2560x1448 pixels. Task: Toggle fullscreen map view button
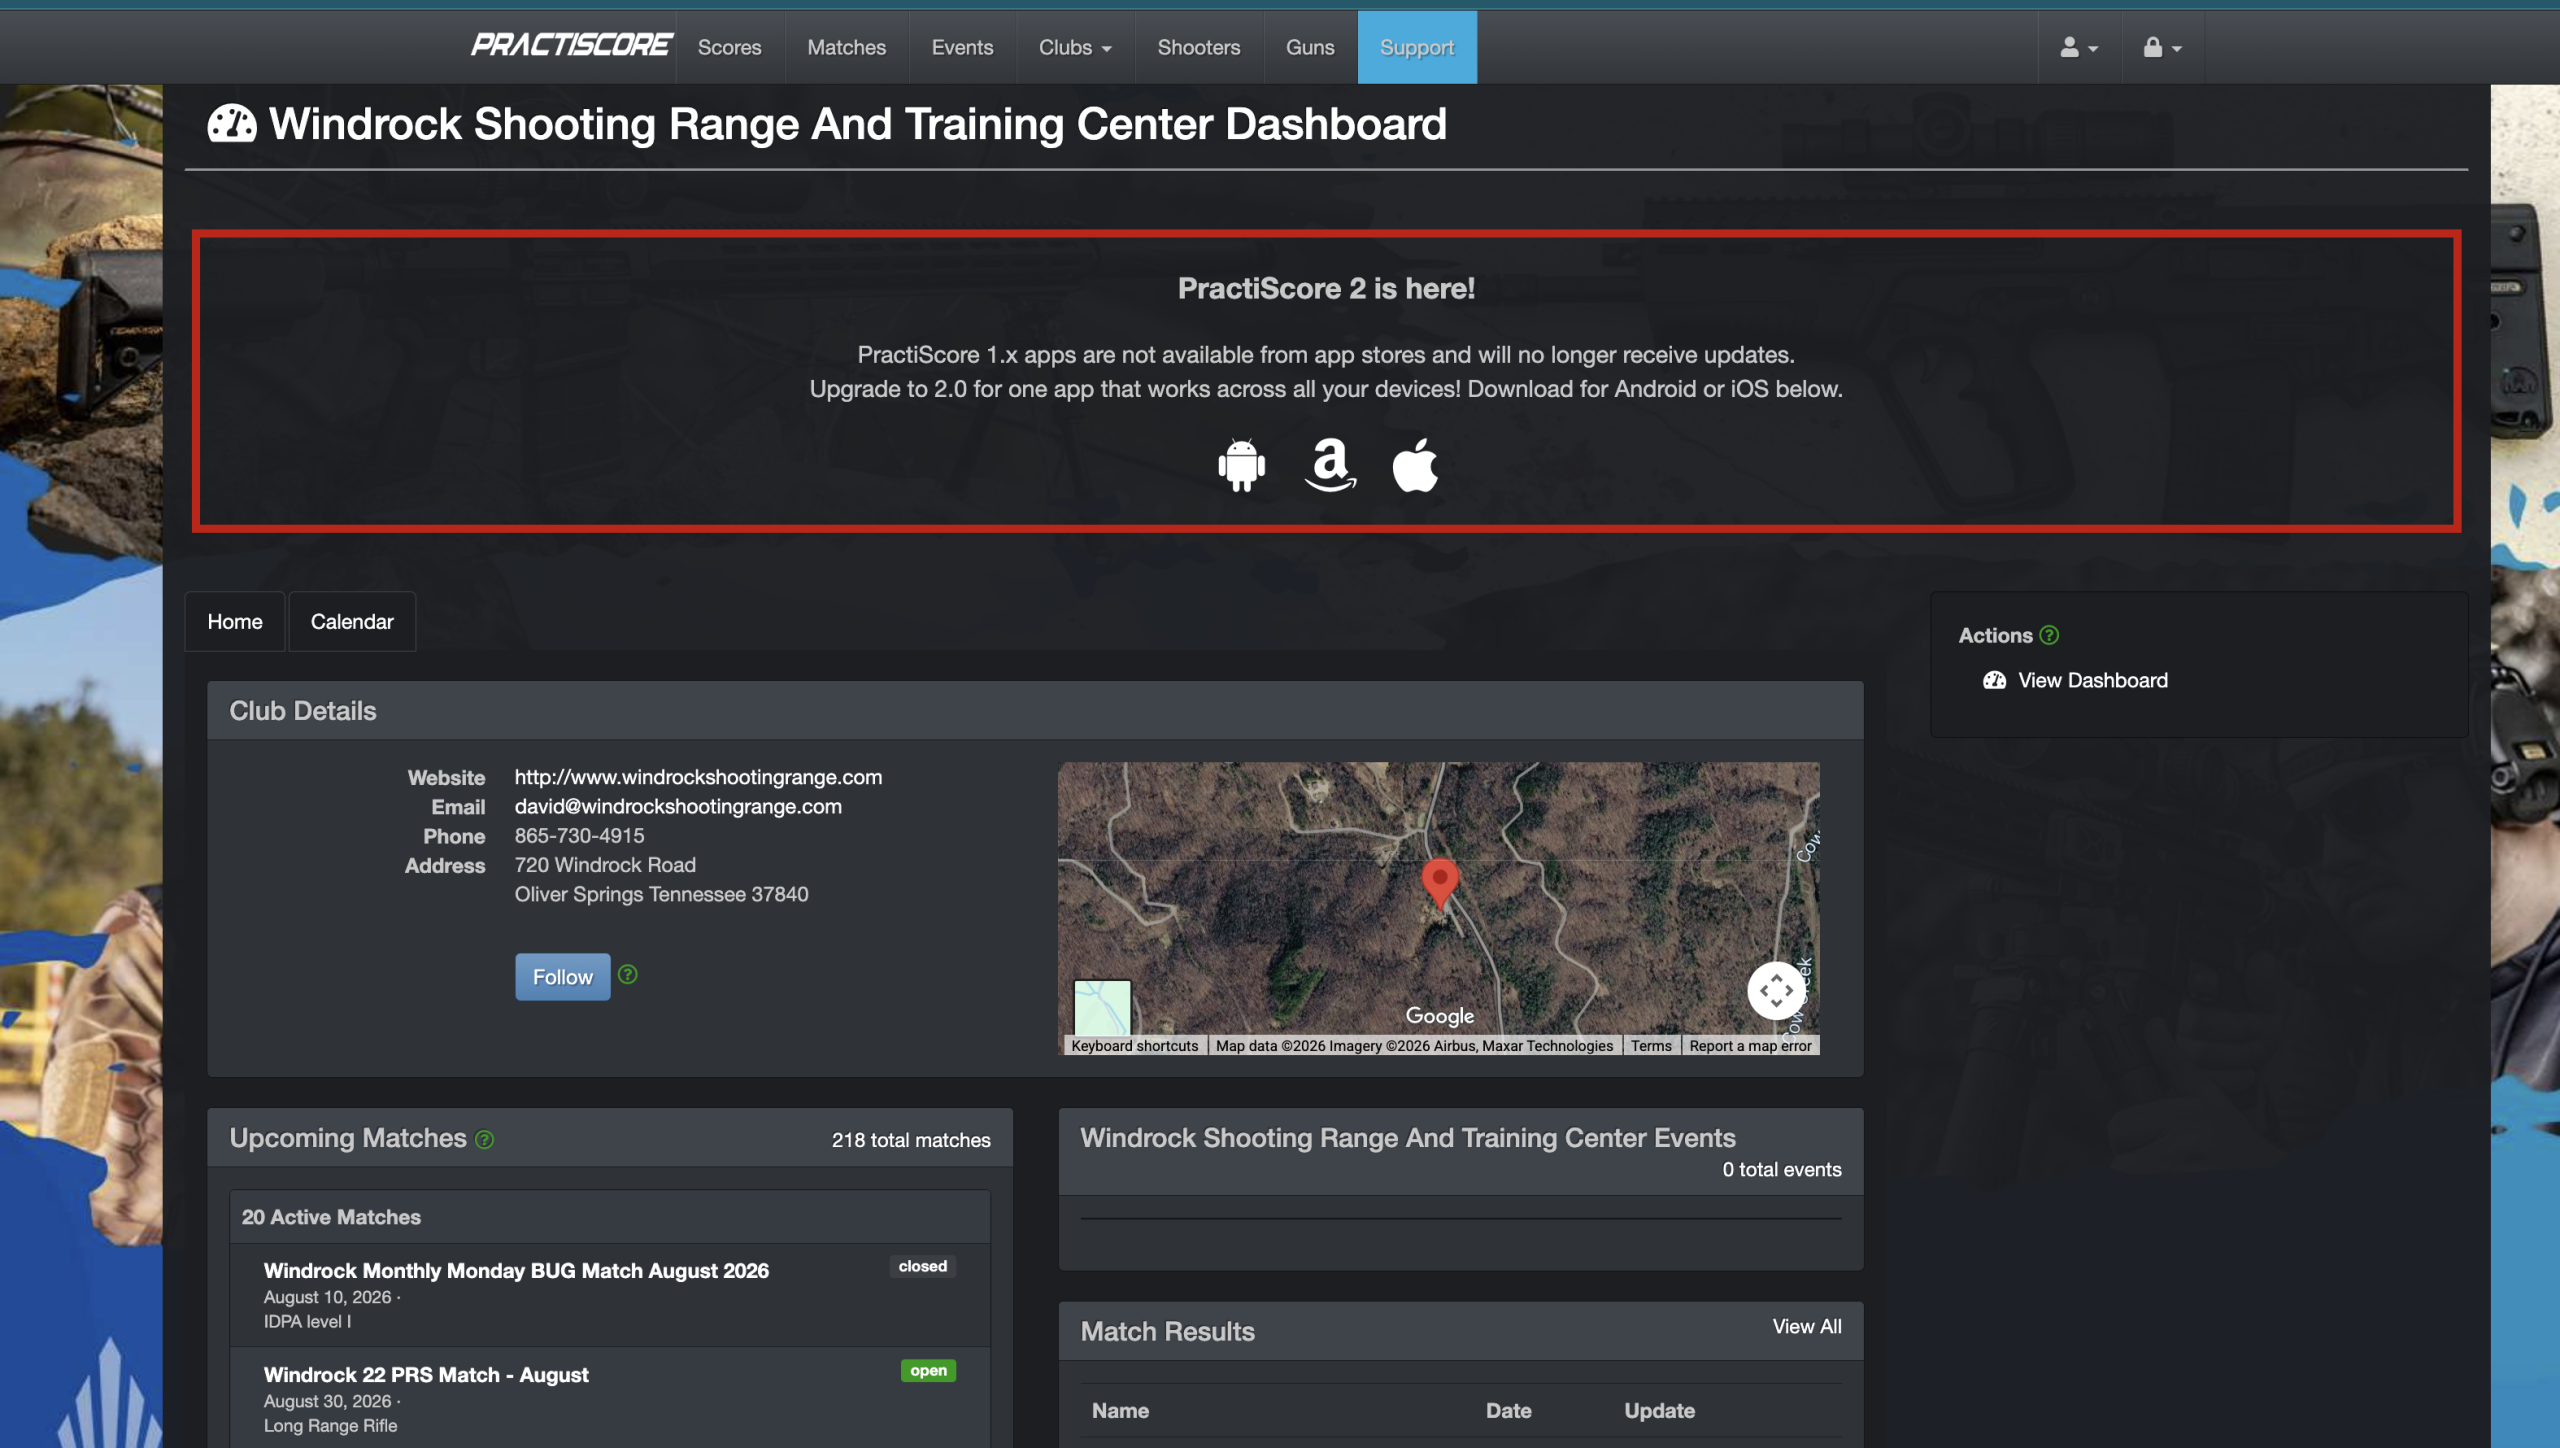pyautogui.click(x=1776, y=990)
